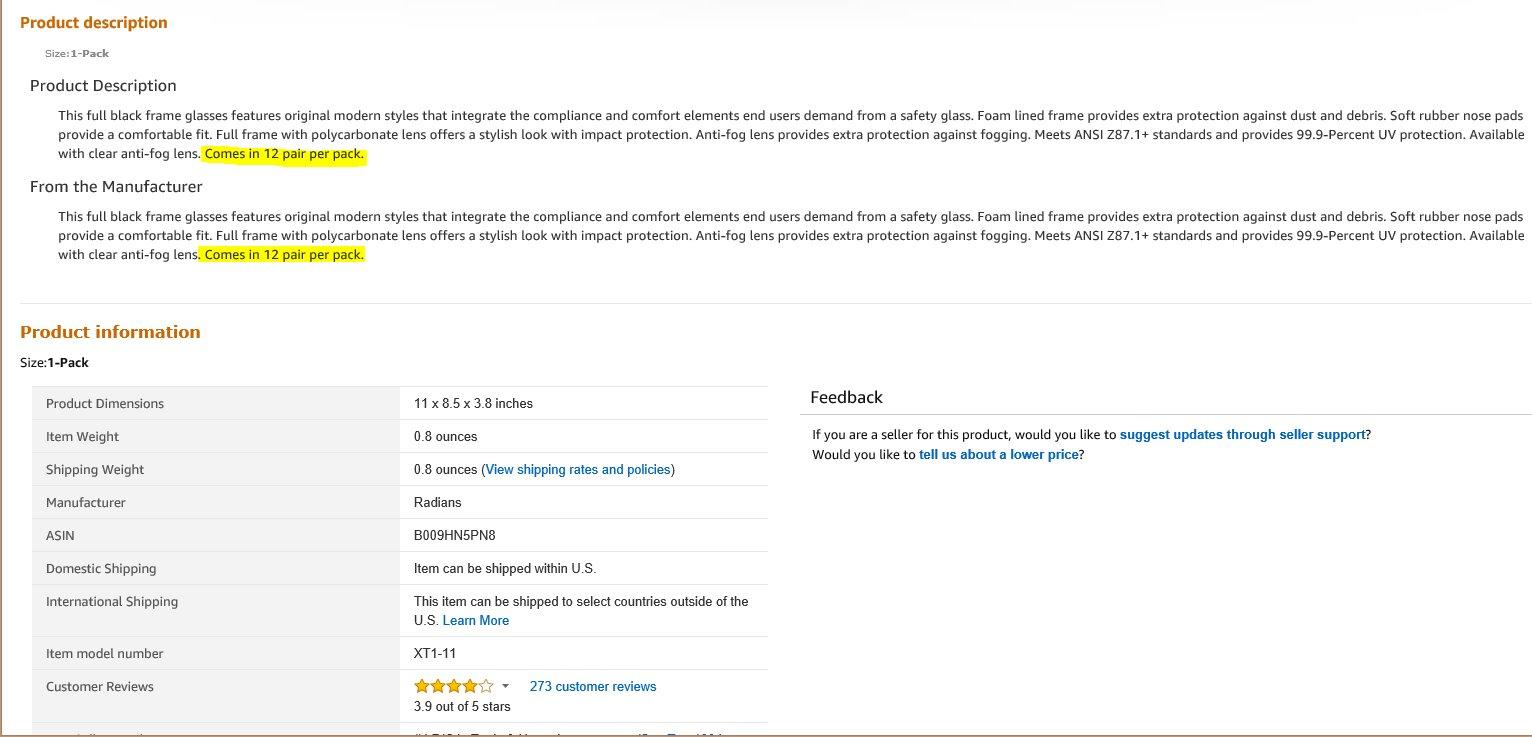The height and width of the screenshot is (737, 1532).
Task: Click the Shipping Weight row label
Action: coord(95,469)
